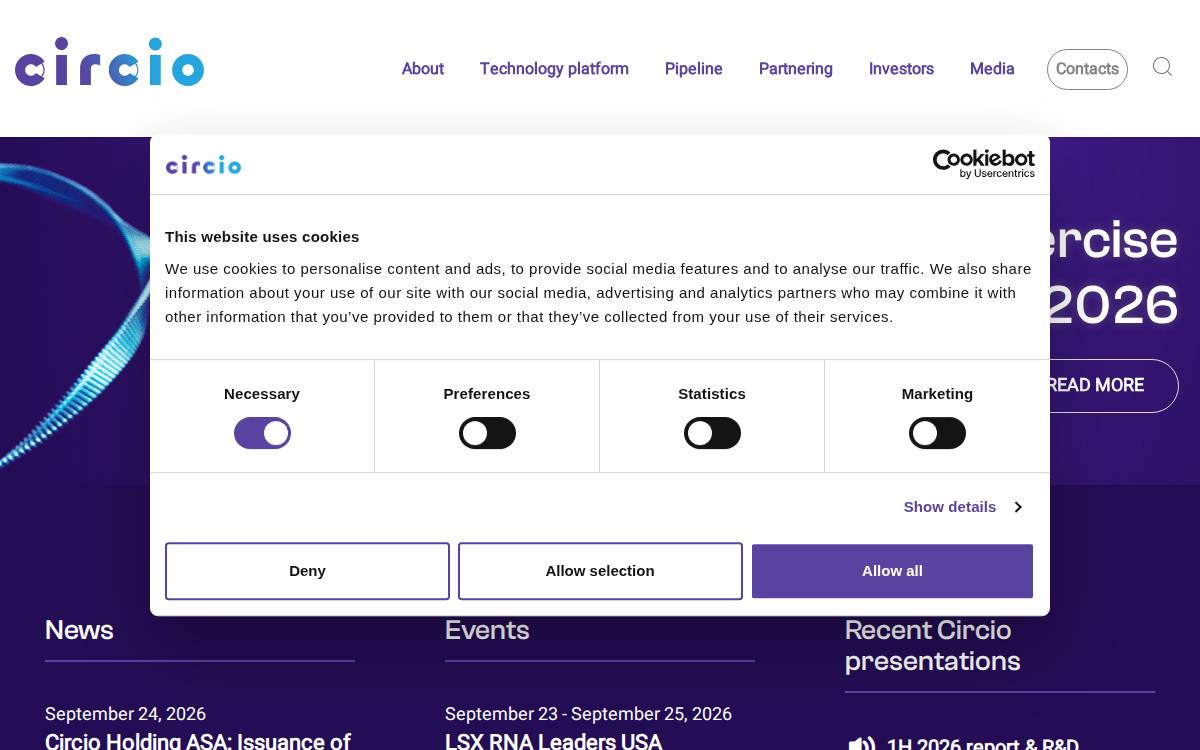
Task: Click the Cookiebot by Usercentrics logo
Action: click(984, 164)
